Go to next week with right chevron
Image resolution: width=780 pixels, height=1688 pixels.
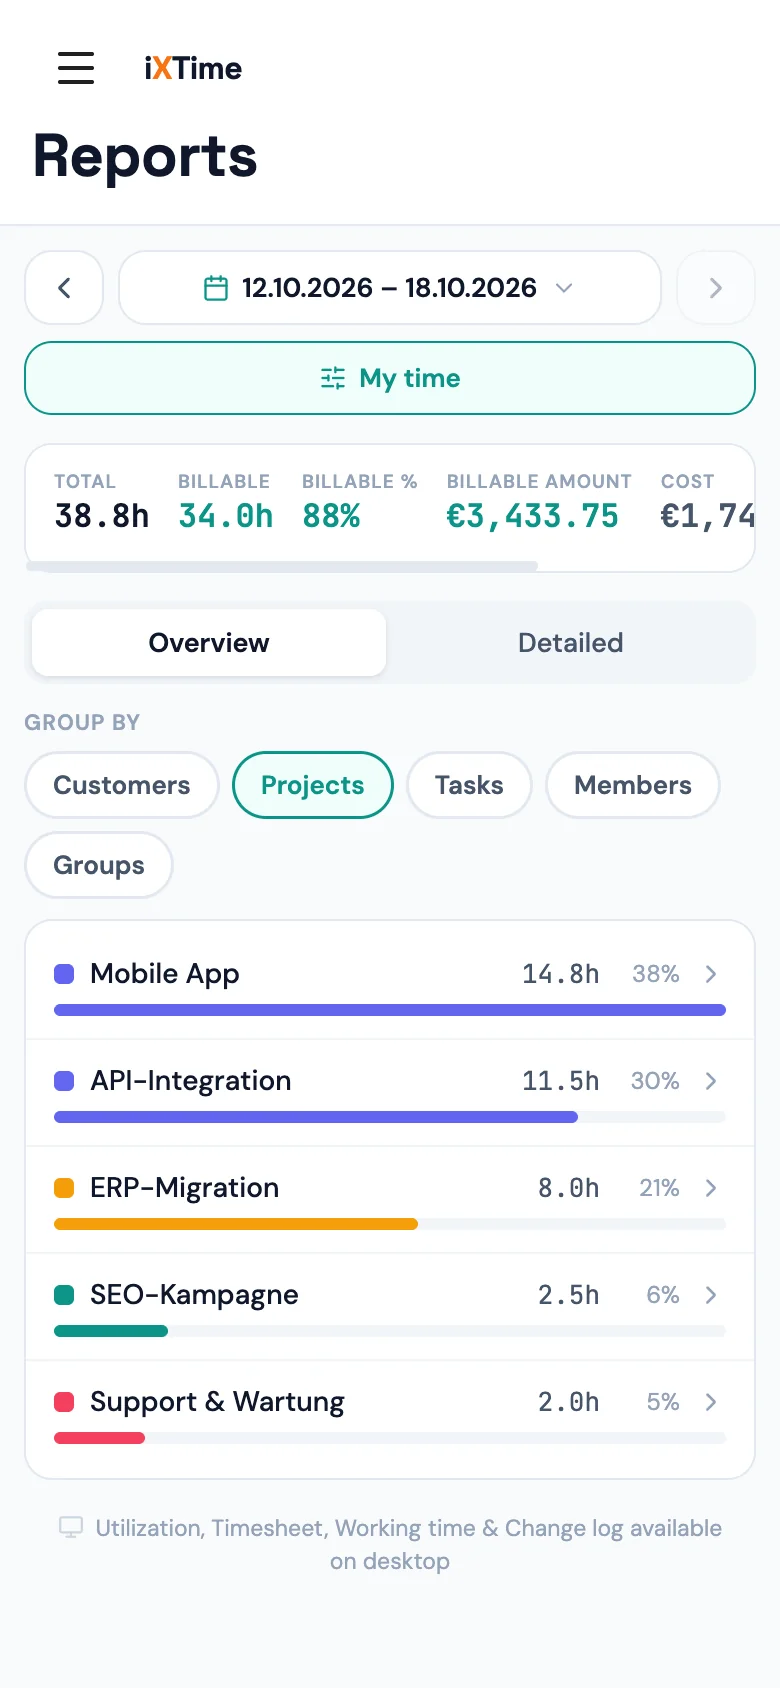(x=716, y=288)
